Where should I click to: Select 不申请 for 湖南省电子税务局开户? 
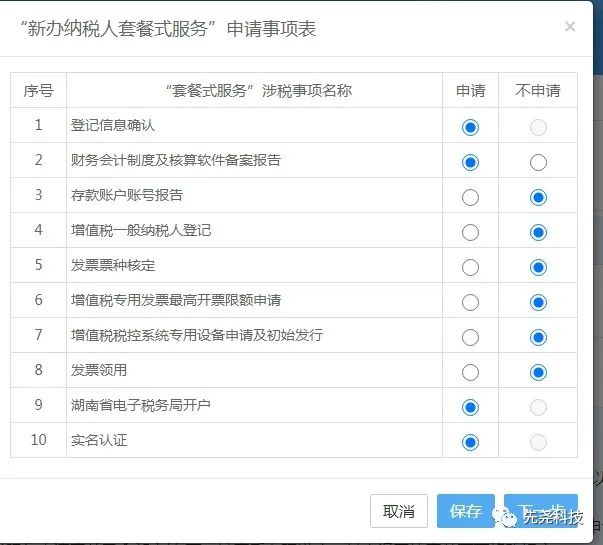point(538,407)
